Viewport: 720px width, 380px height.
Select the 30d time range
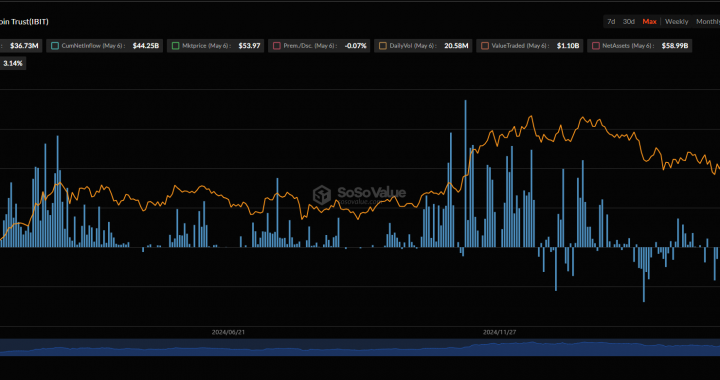point(629,22)
